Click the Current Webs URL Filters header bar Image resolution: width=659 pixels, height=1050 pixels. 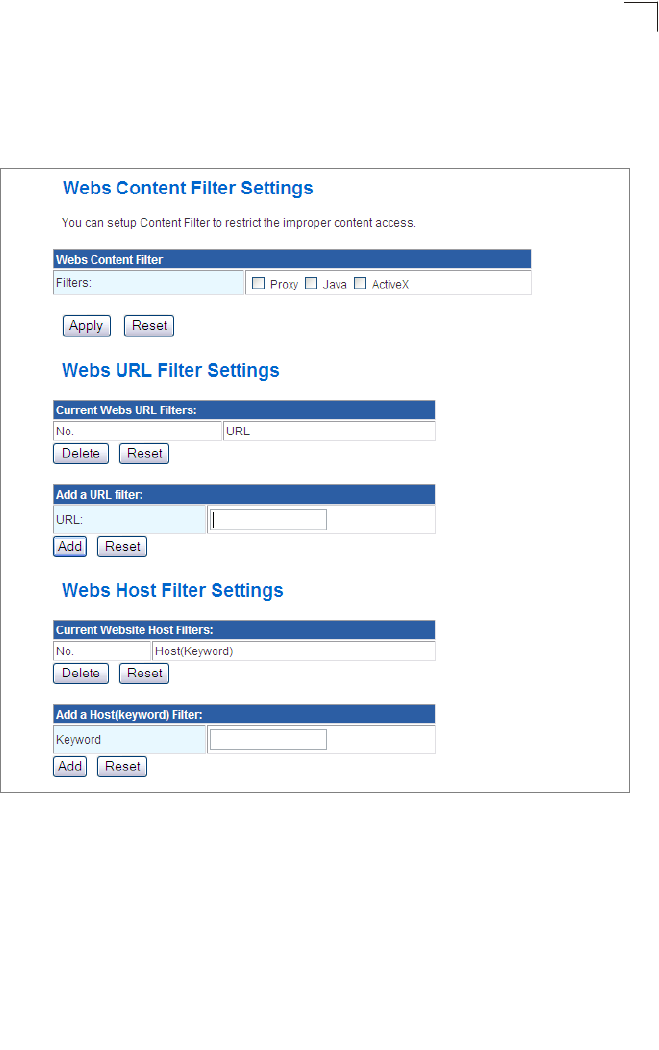click(x=244, y=410)
